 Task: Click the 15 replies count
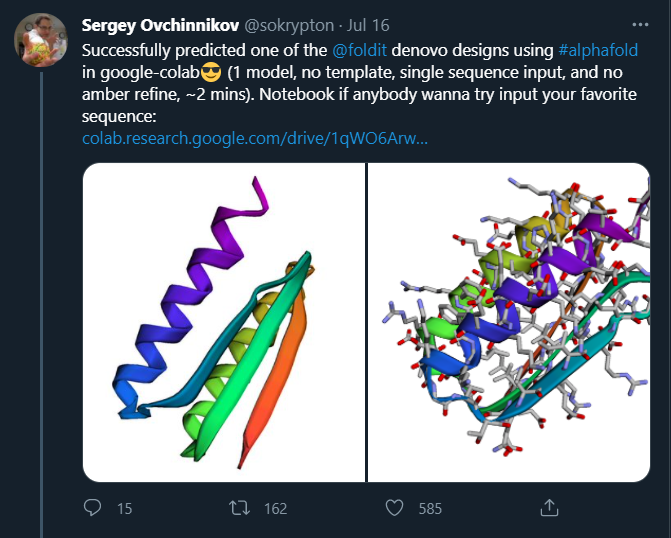[125, 508]
